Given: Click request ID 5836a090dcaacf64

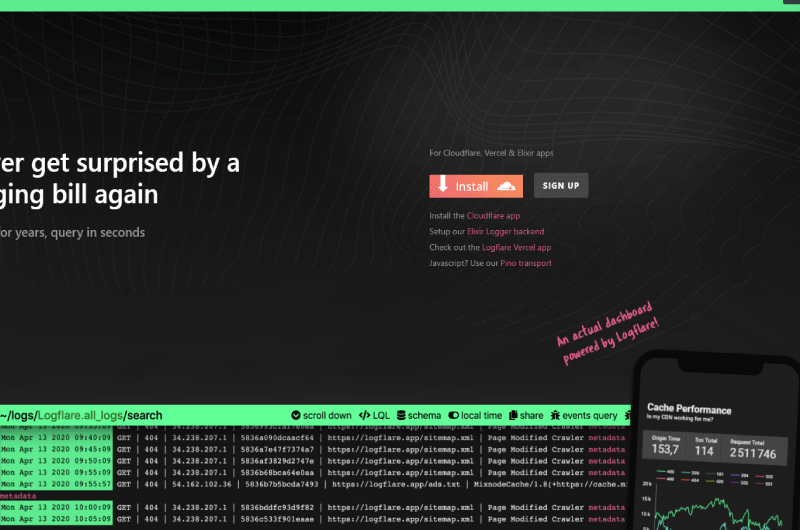Looking at the screenshot, I should click(277, 438).
